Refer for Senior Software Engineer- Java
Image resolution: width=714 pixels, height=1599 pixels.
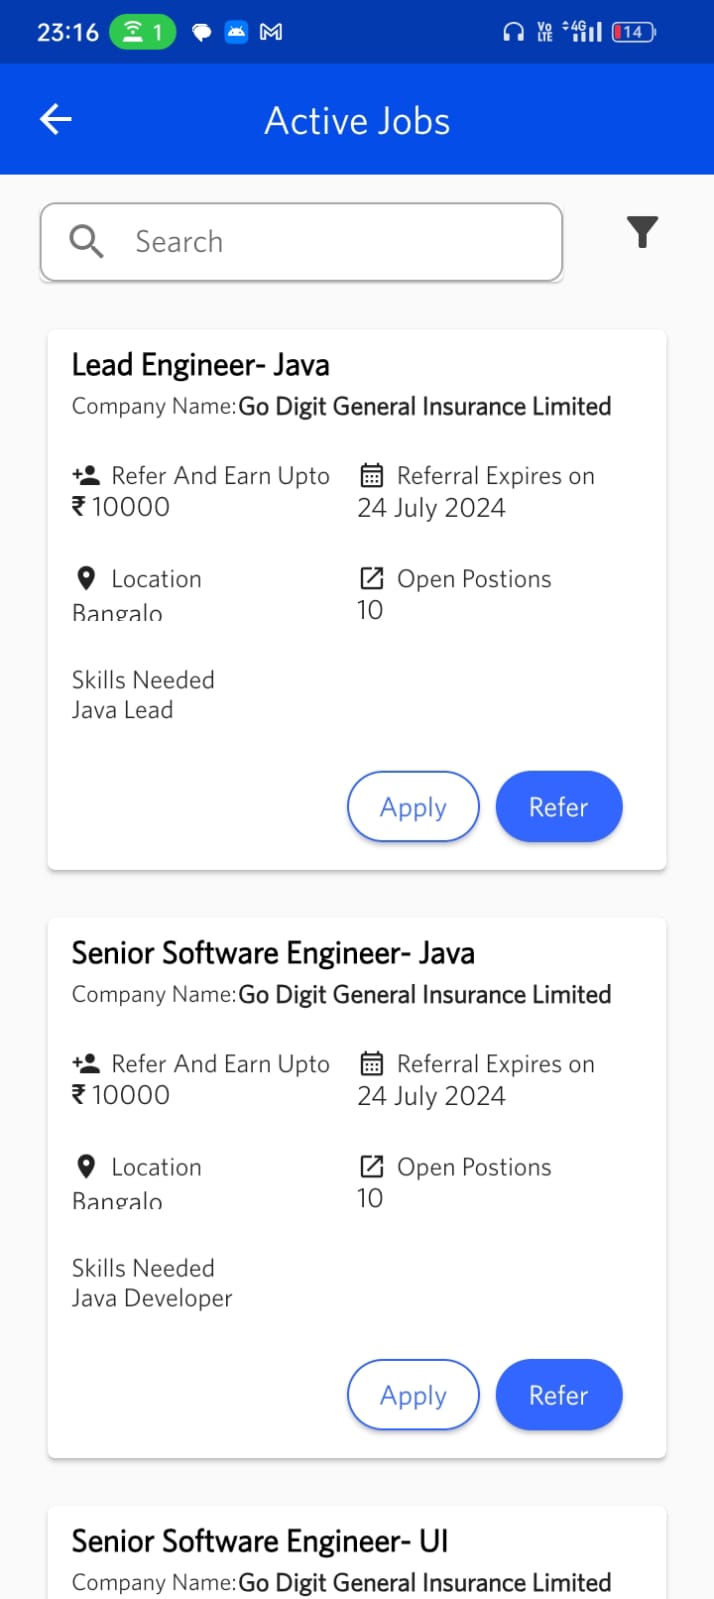[x=559, y=1395]
